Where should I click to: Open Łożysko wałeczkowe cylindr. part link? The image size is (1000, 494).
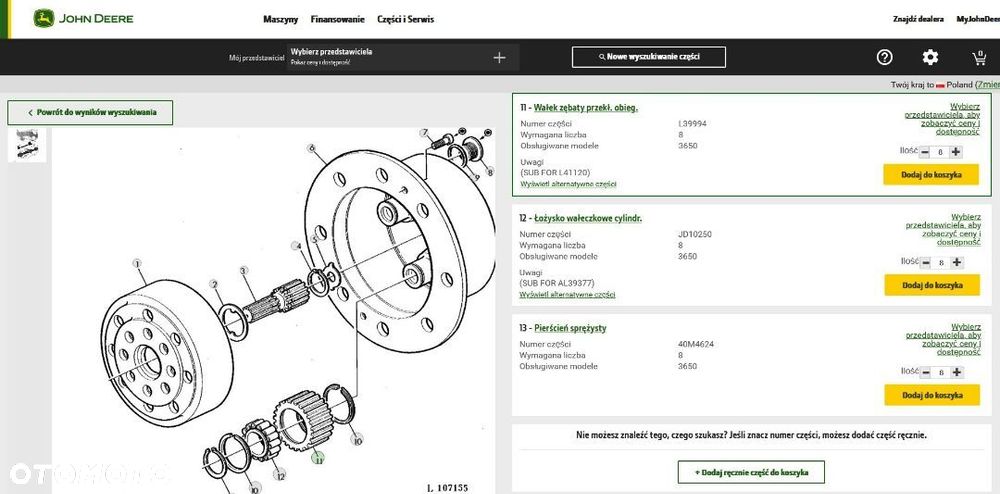coord(587,219)
